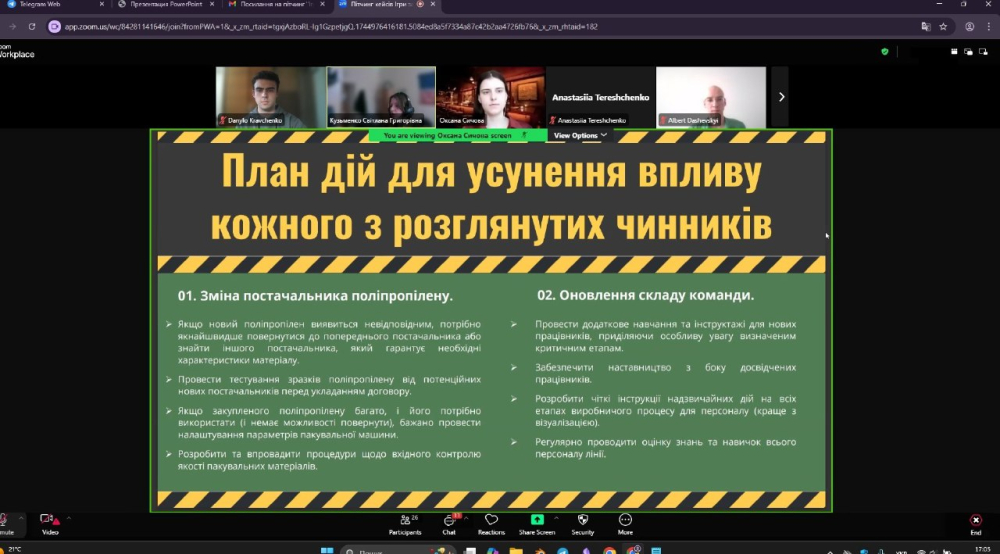1000x554 pixels.
Task: Open the Chat panel
Action: tap(449, 522)
